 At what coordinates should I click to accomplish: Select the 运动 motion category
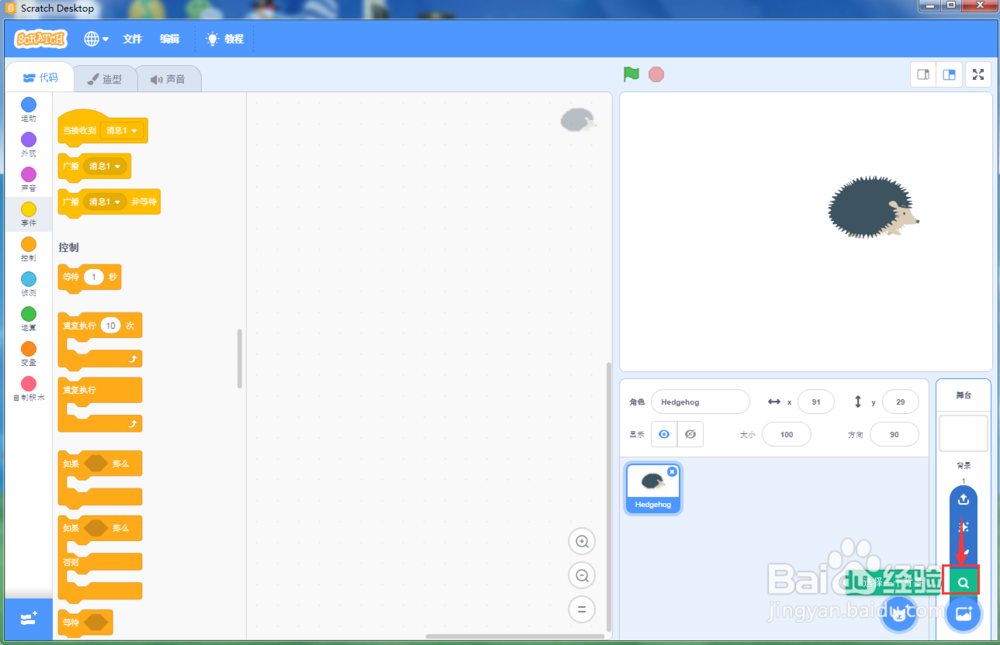(x=29, y=109)
